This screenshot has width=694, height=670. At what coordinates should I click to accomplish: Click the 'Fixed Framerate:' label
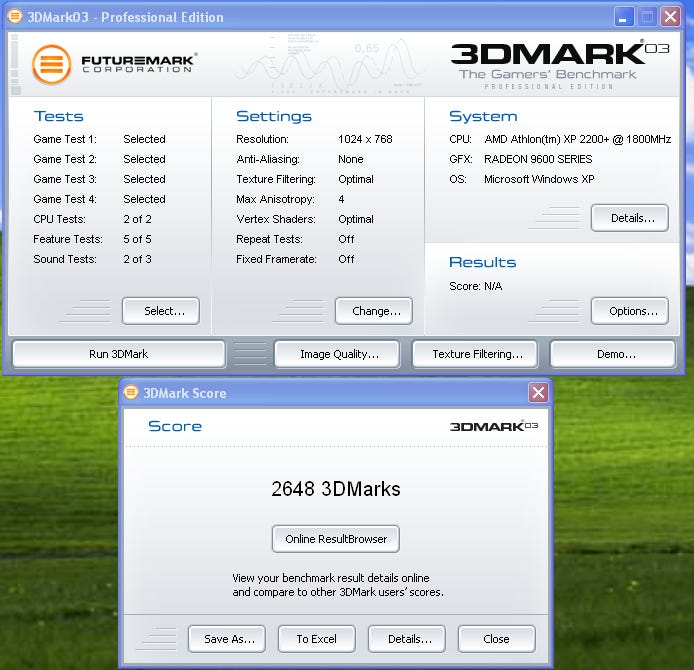tap(276, 259)
